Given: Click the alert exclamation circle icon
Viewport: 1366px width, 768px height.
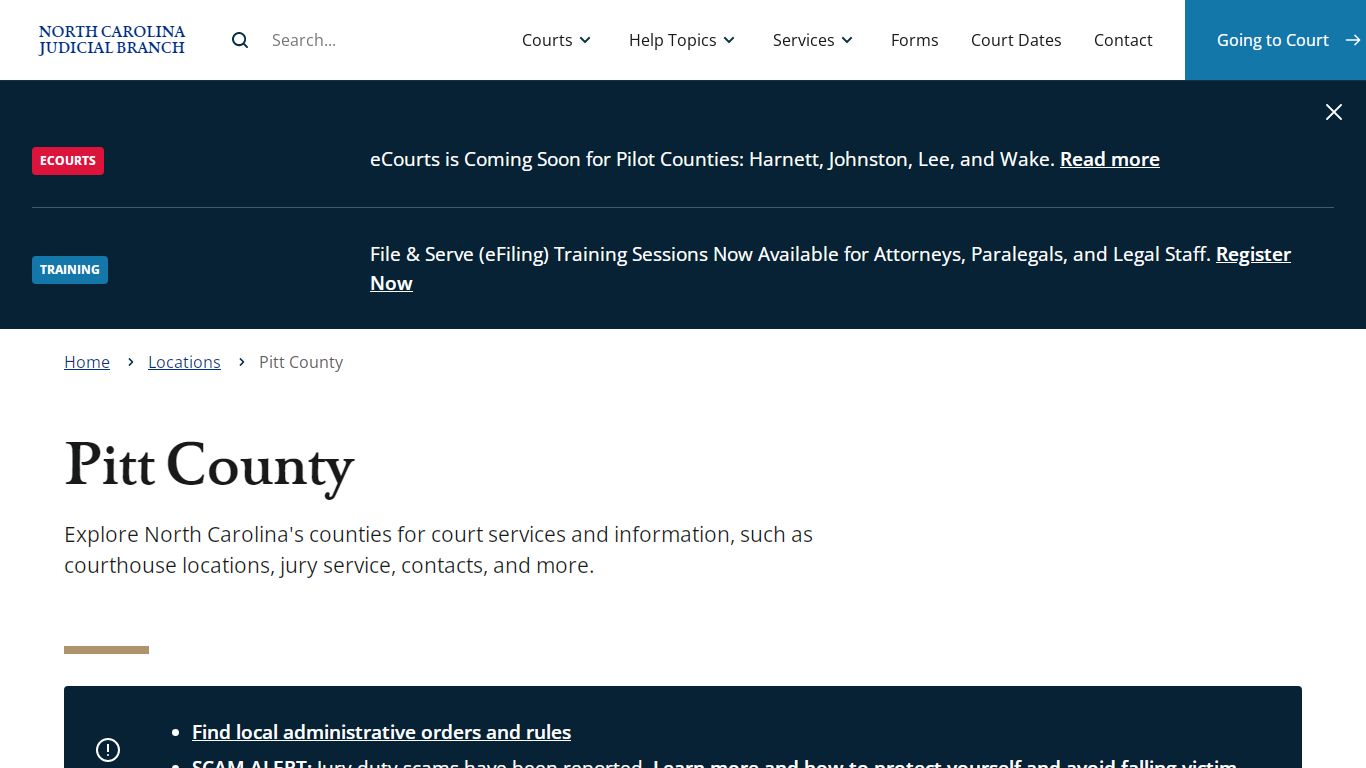Looking at the screenshot, I should coord(108,750).
